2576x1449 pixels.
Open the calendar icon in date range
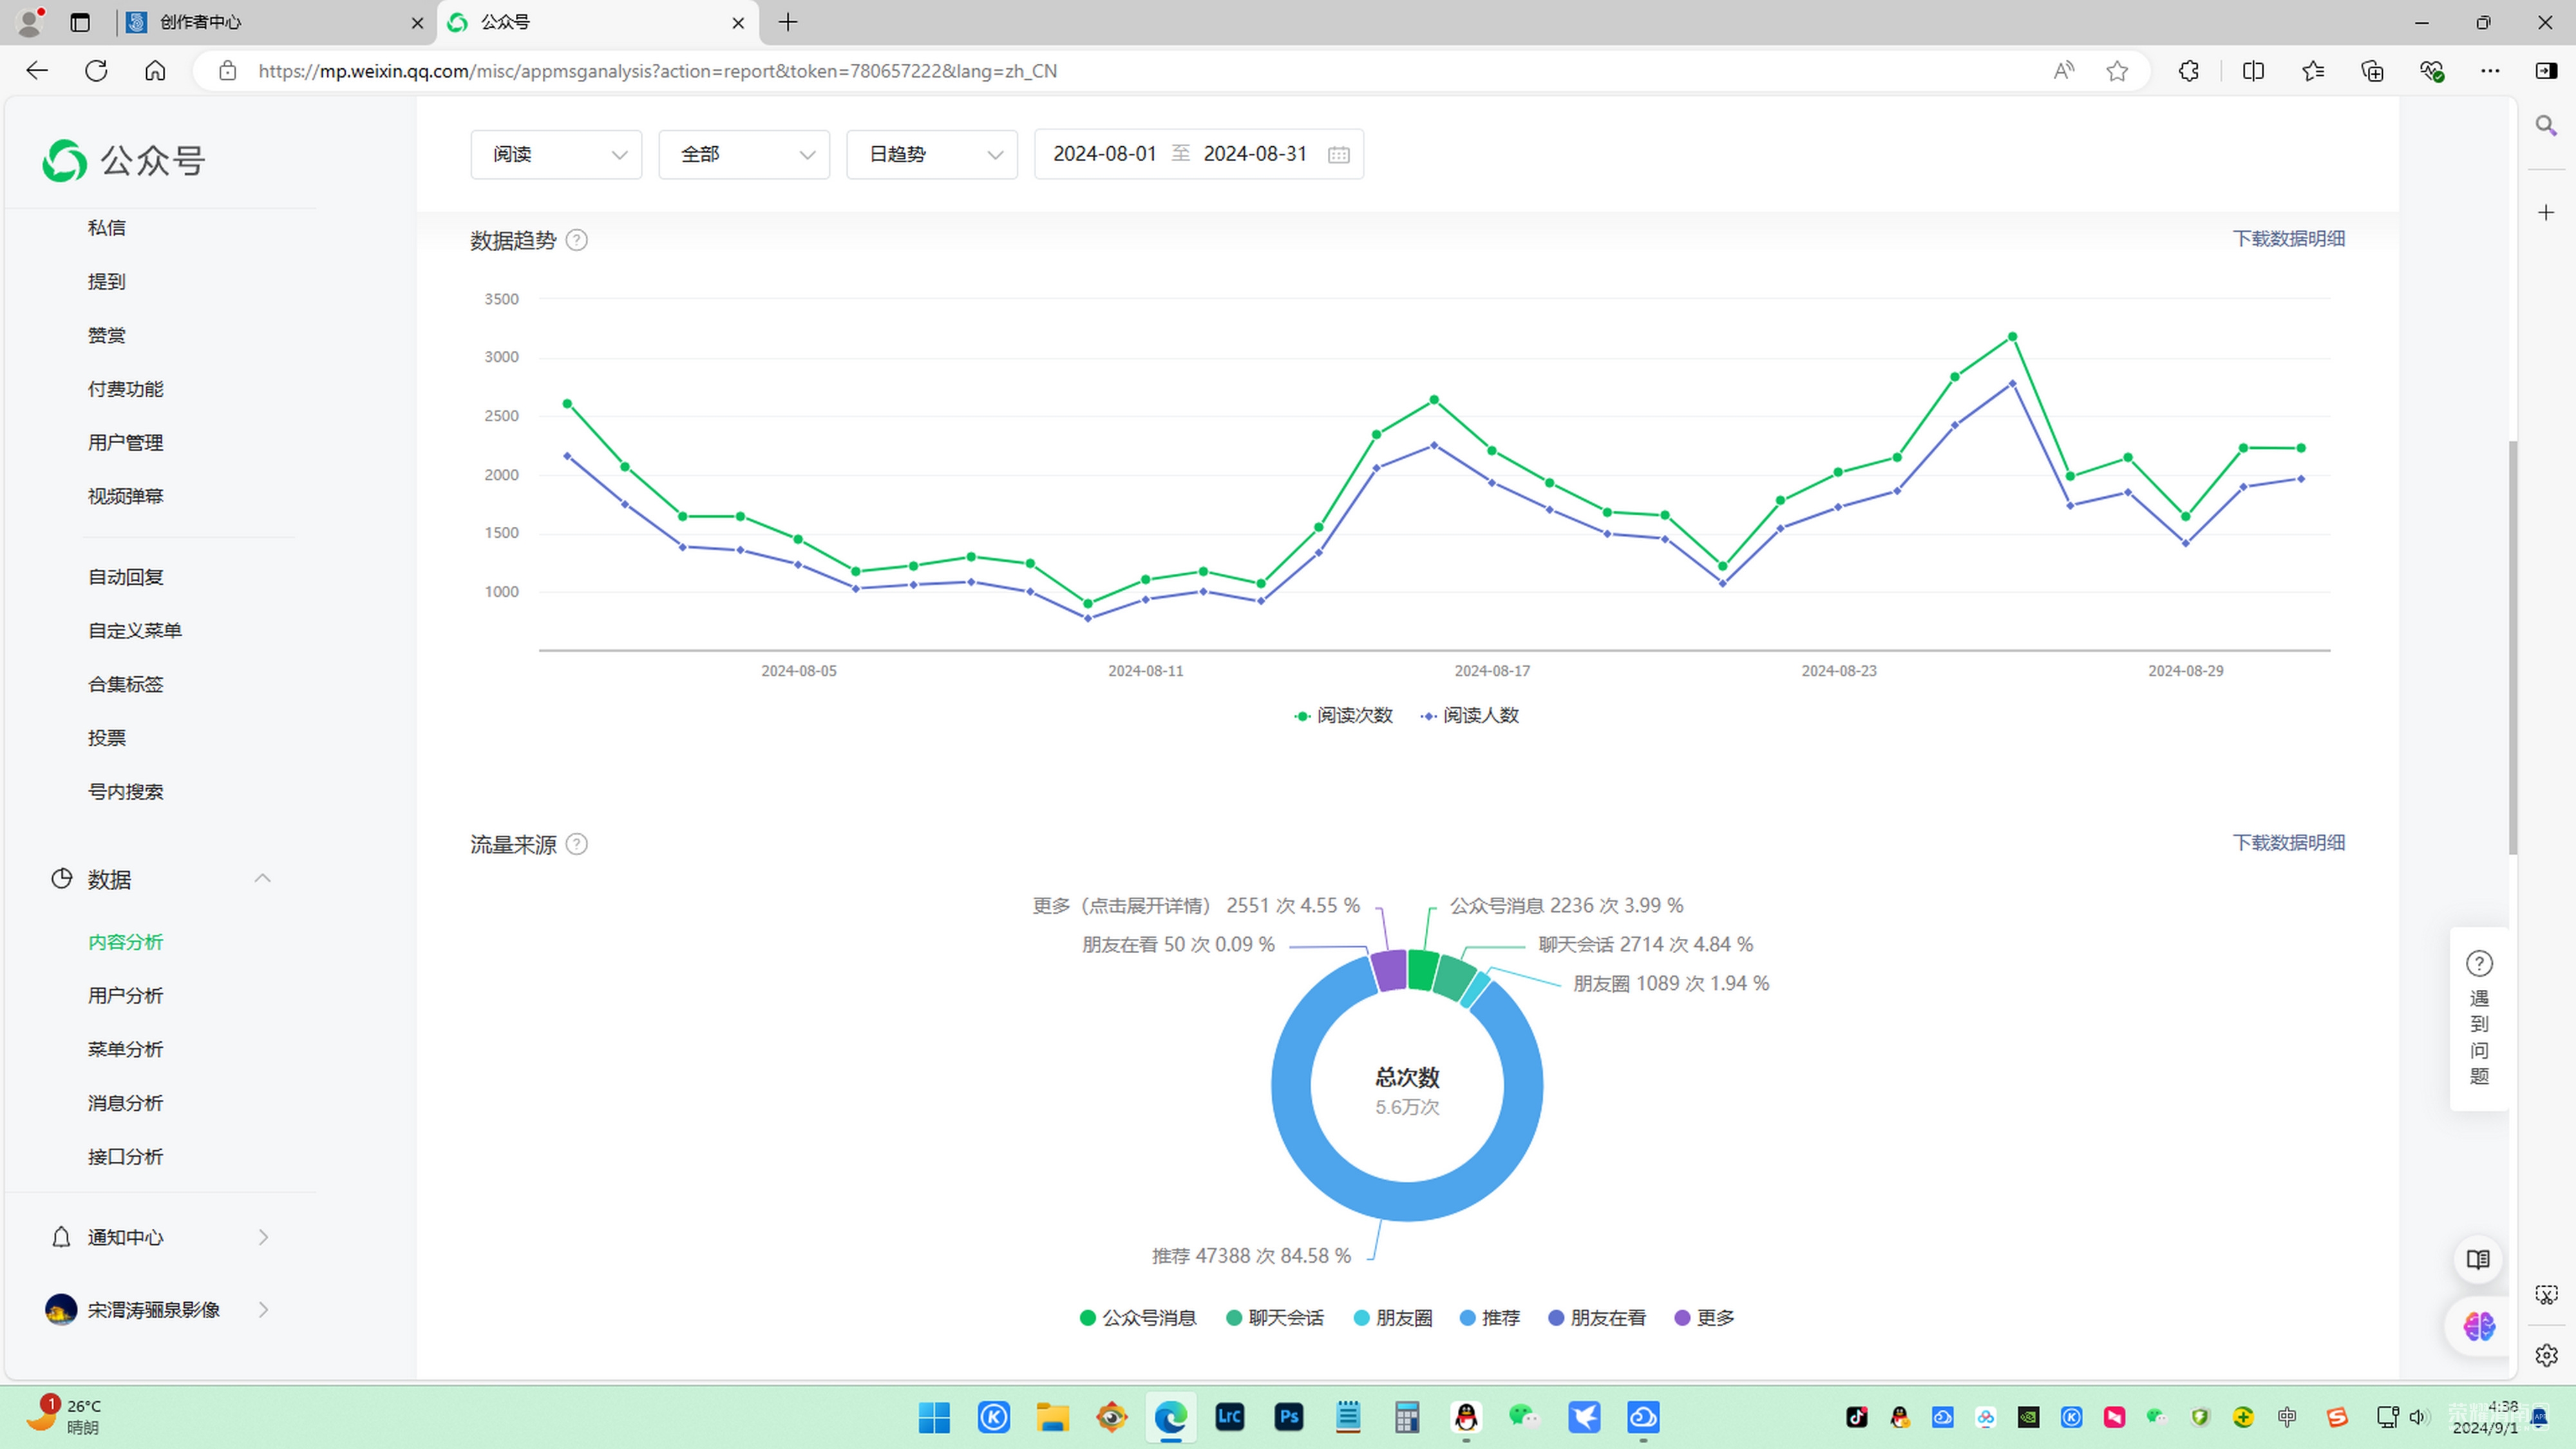click(x=1338, y=154)
